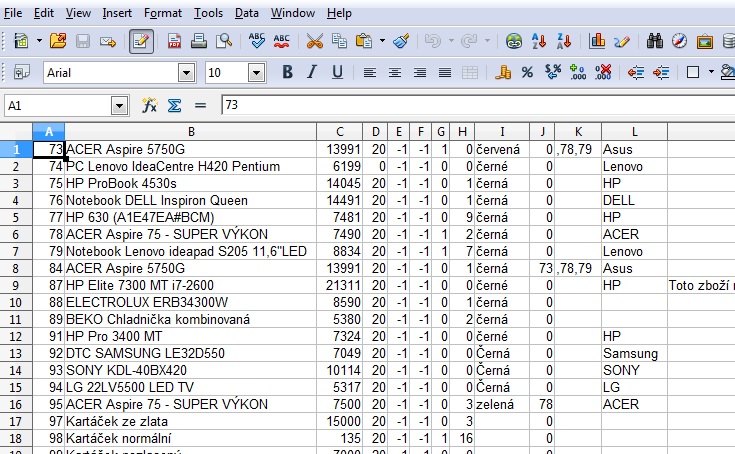The height and width of the screenshot is (454, 735).
Task: Click Sort Descending icon
Action: 564,41
